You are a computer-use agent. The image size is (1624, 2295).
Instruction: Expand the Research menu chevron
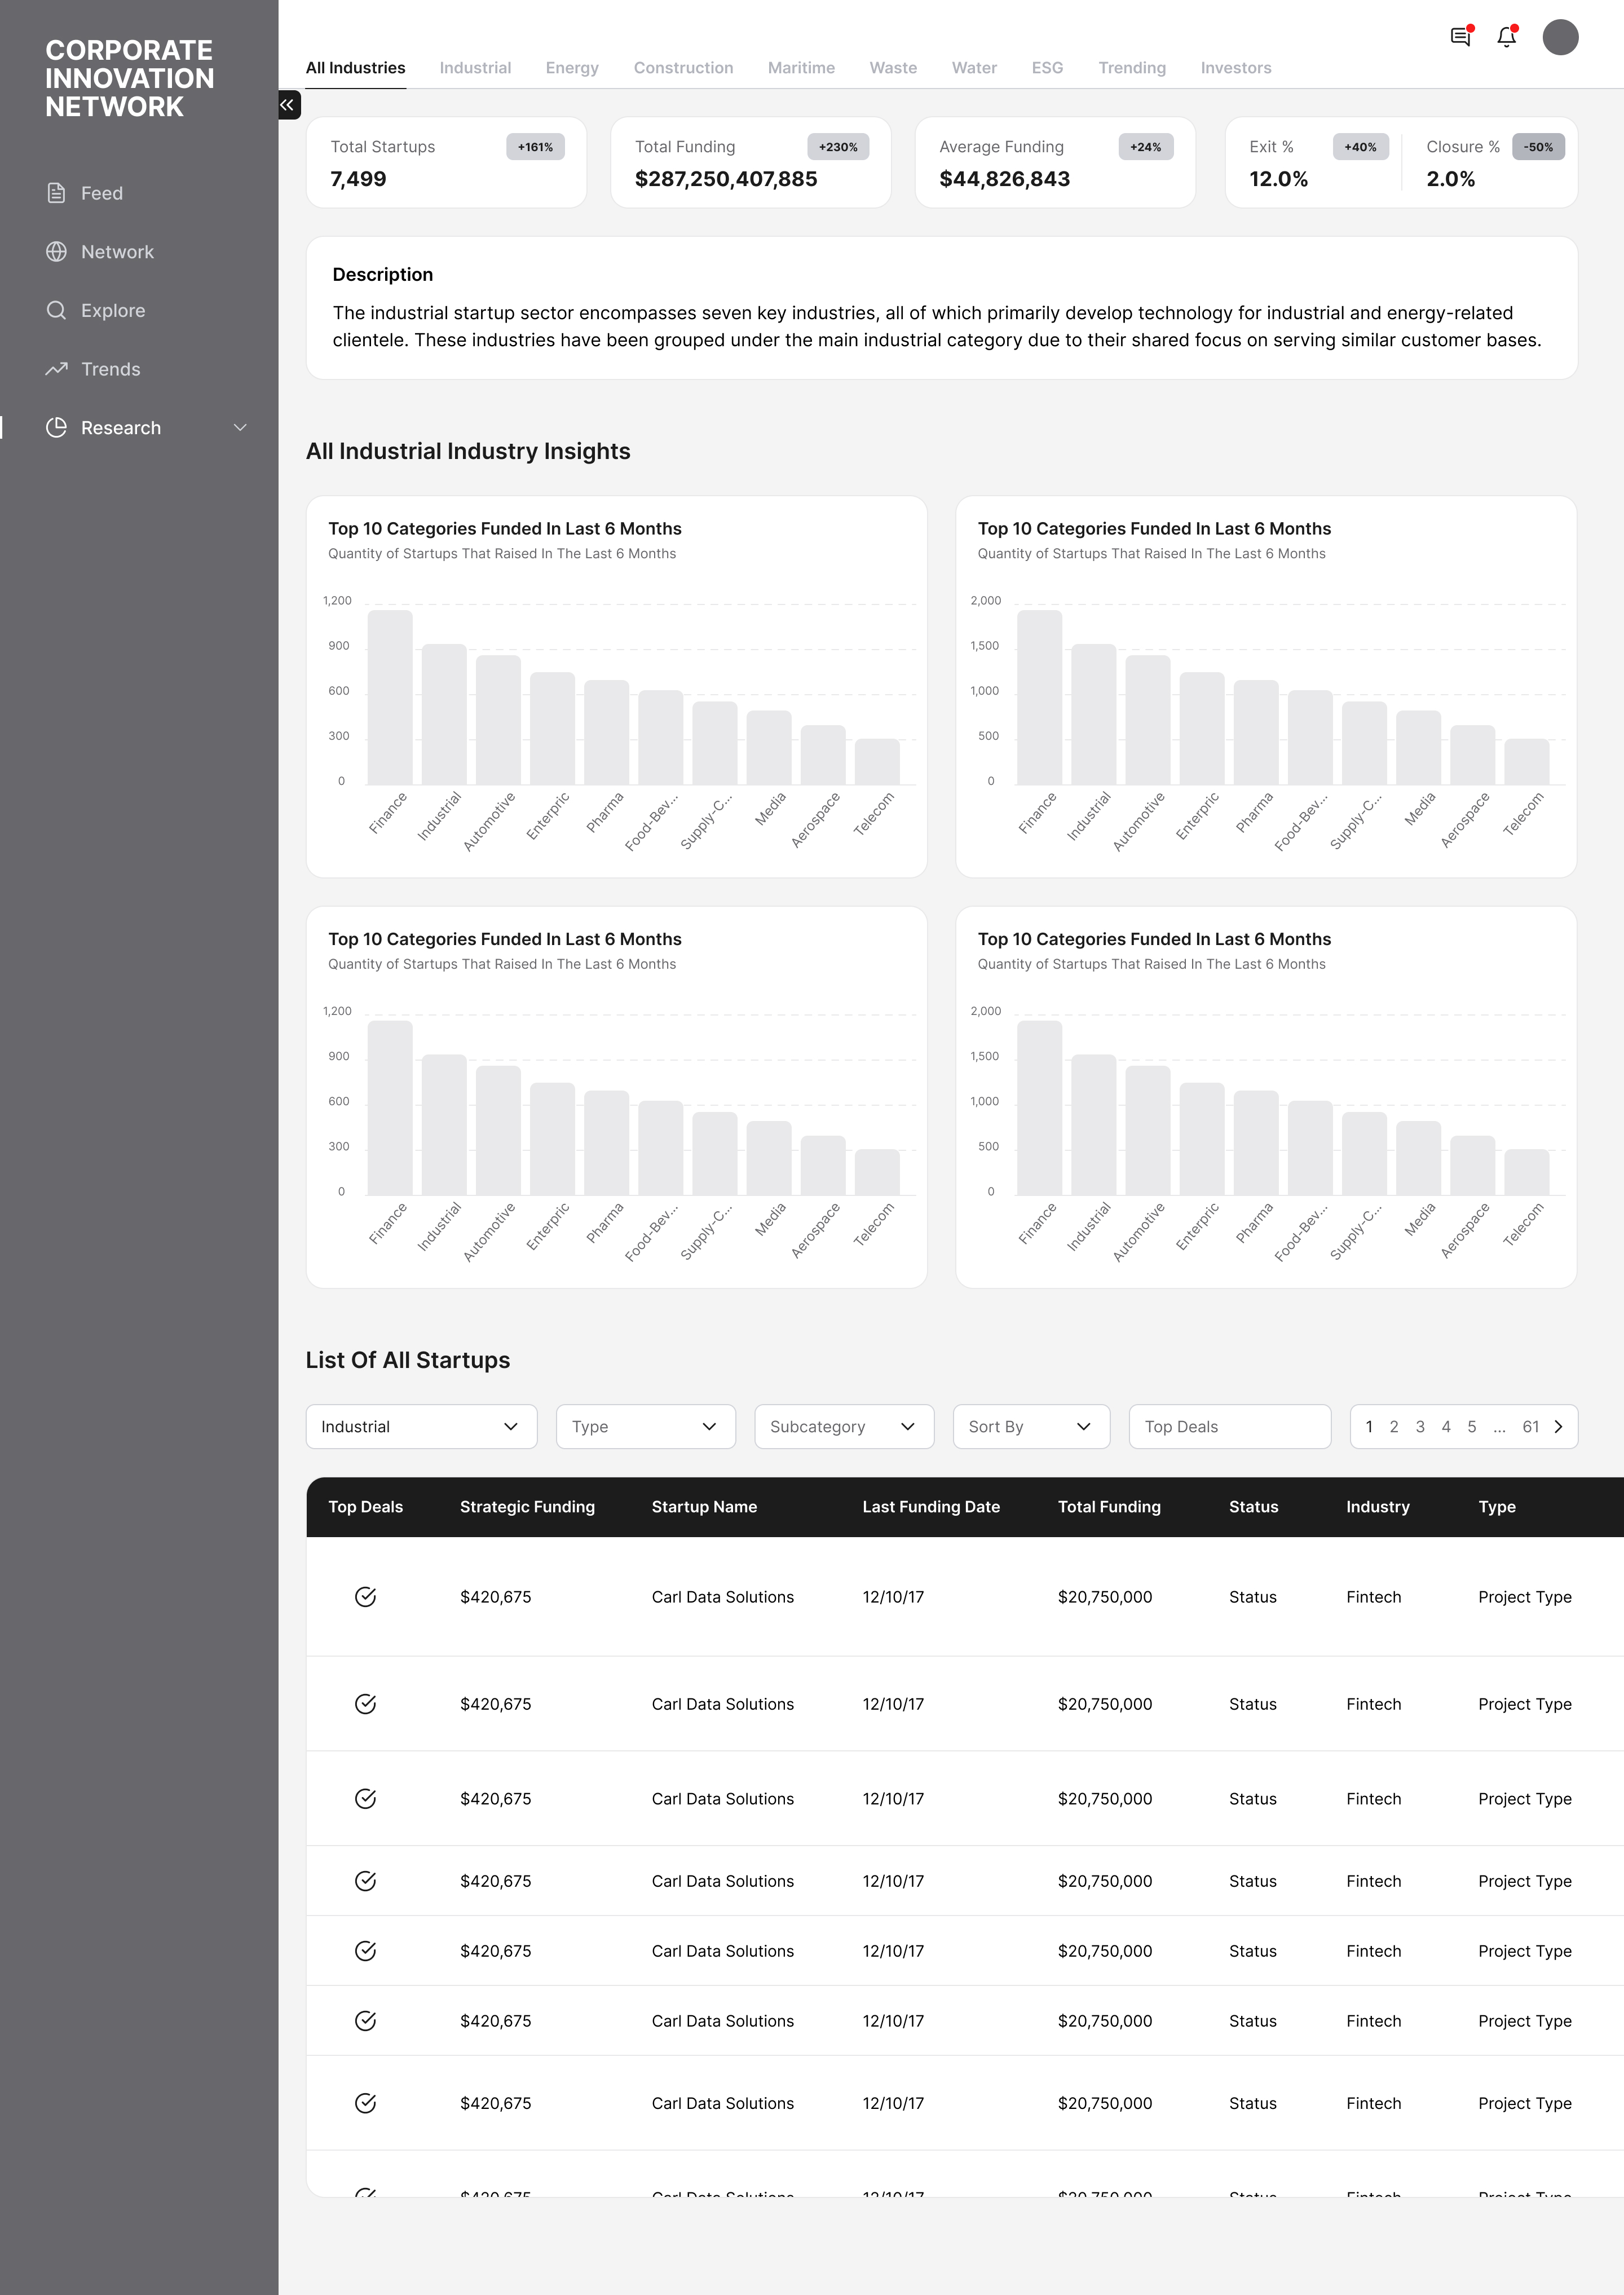[x=240, y=428]
